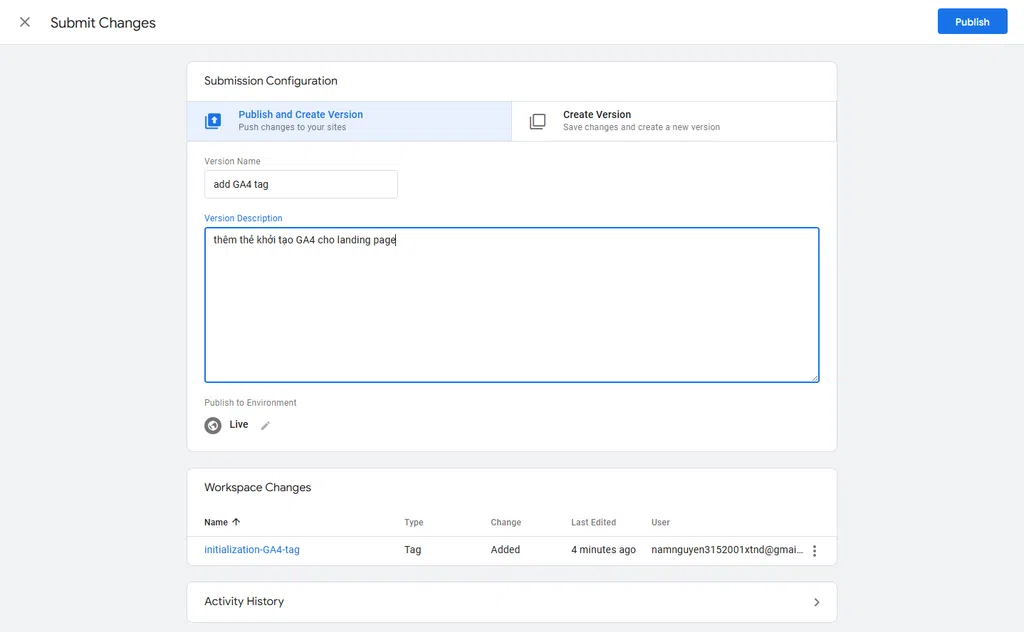Click the Type column header
The height and width of the screenshot is (632, 1024).
tap(413, 522)
